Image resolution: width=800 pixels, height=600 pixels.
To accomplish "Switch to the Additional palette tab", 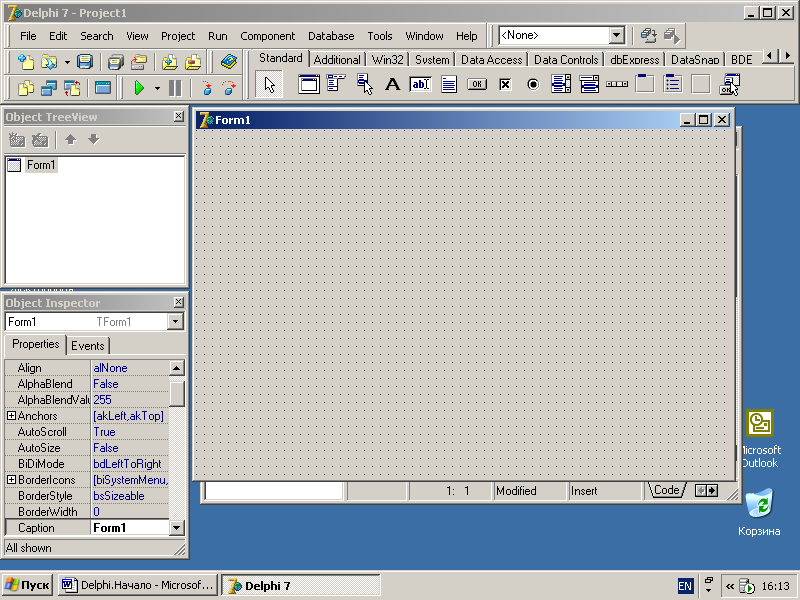I will [337, 60].
